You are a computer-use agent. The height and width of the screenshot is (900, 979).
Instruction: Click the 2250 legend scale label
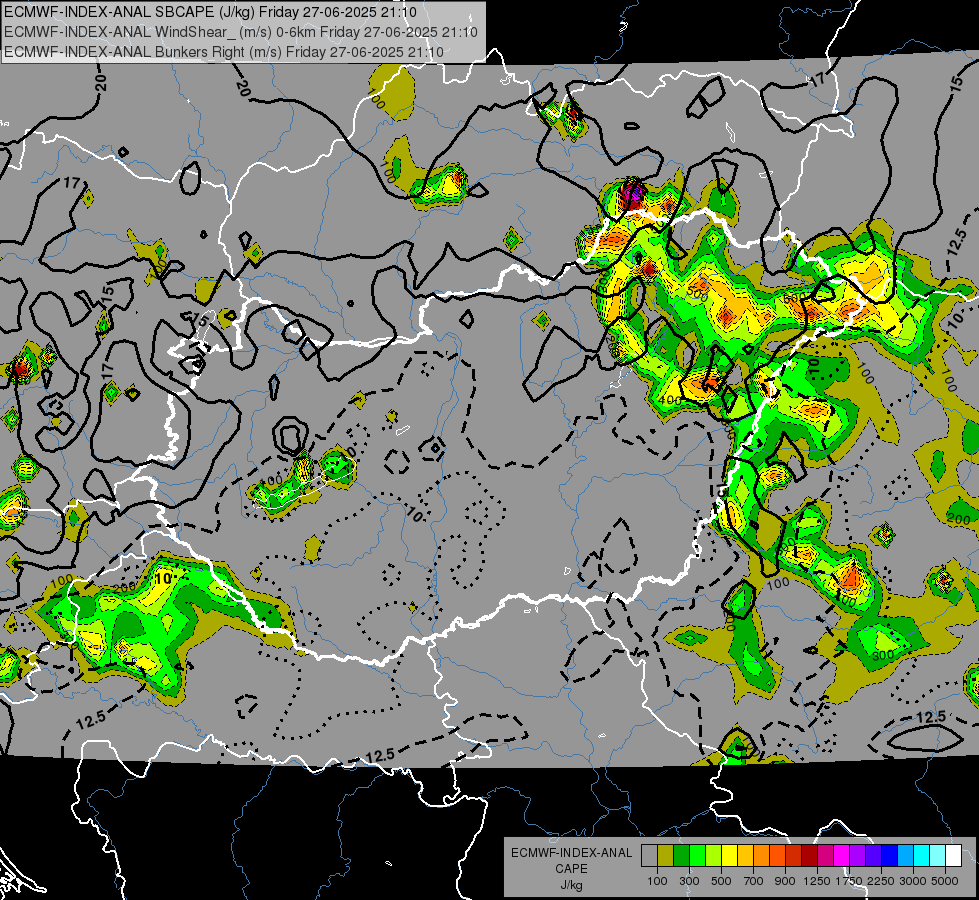tap(881, 881)
